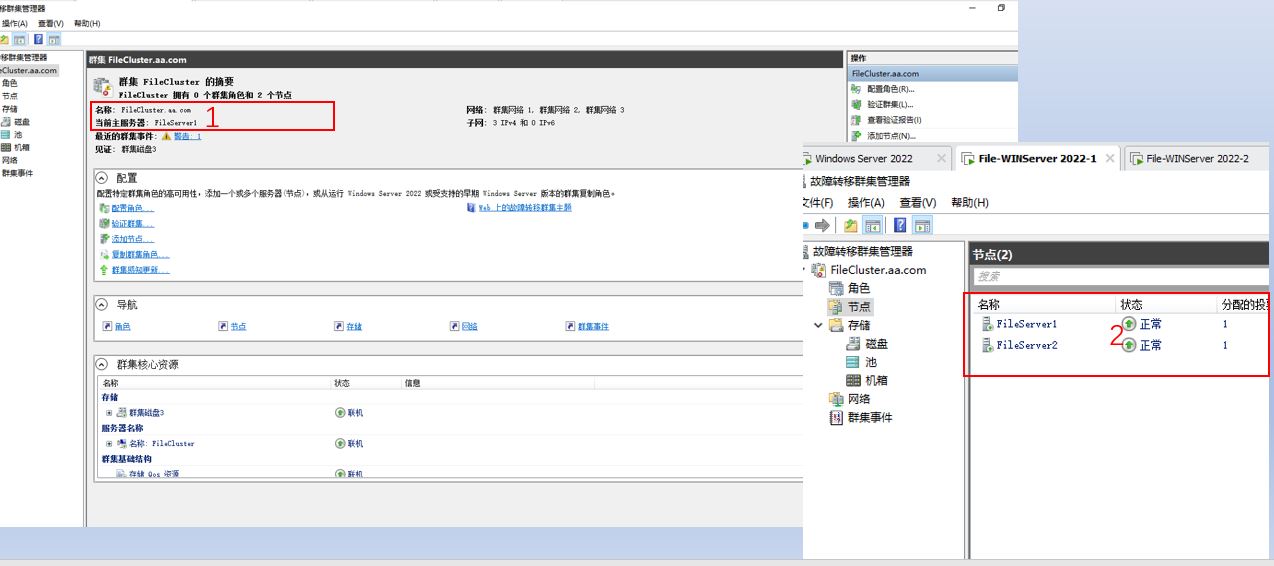Click 验证群集(L)... in the 操作 pane
The image size is (1274, 566).
[x=890, y=104]
